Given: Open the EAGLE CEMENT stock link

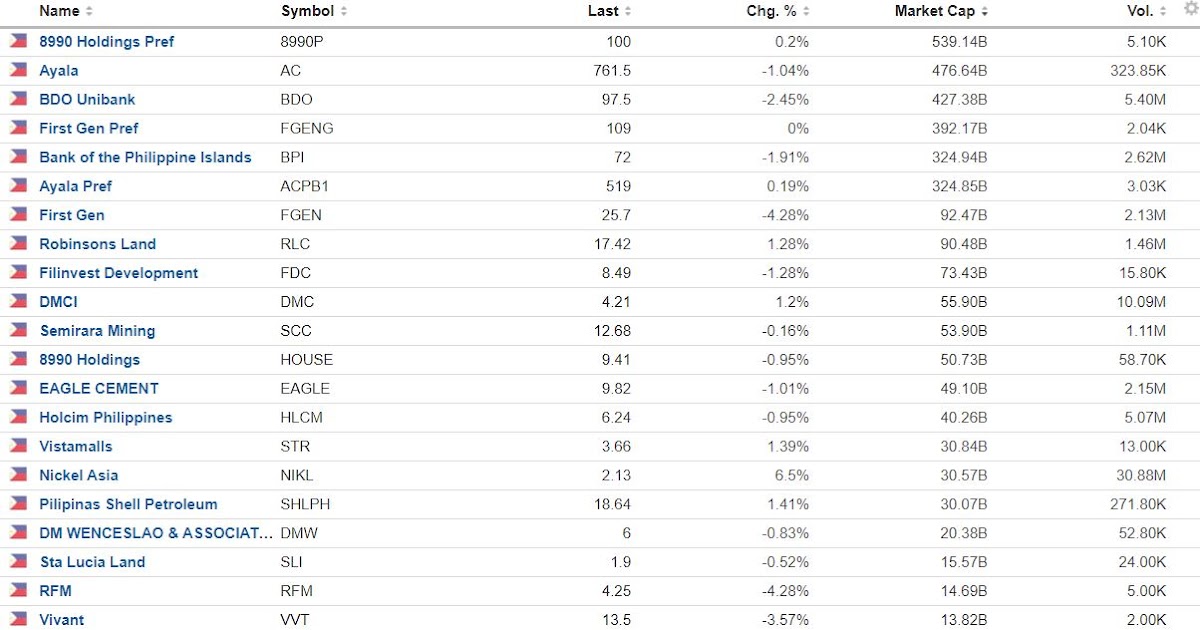Looking at the screenshot, I should pyautogui.click(x=99, y=388).
